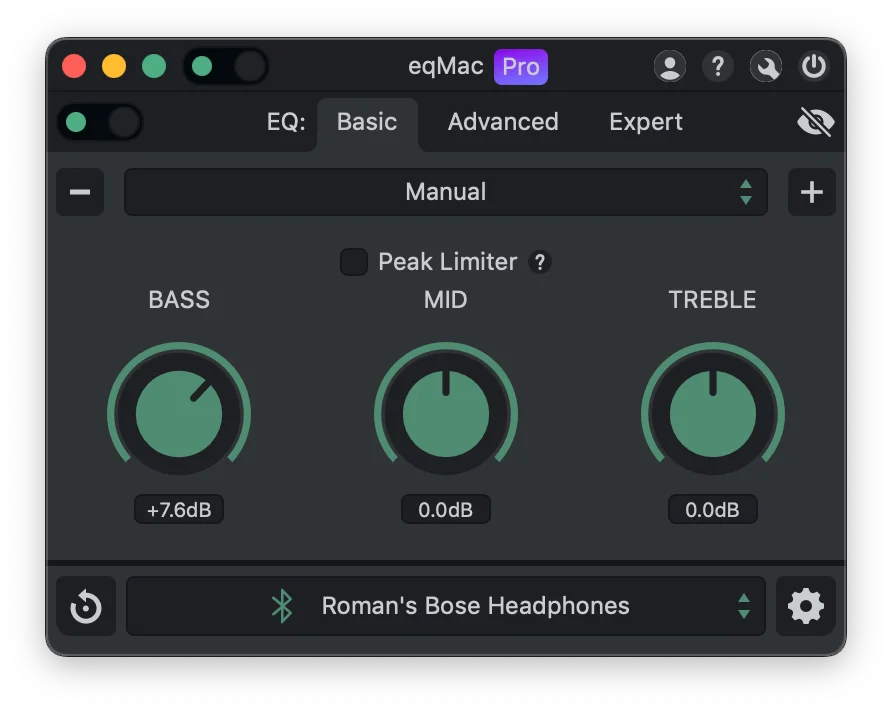Click the Bluetooth icon of output device
Image resolution: width=892 pixels, height=710 pixels.
pyautogui.click(x=282, y=606)
